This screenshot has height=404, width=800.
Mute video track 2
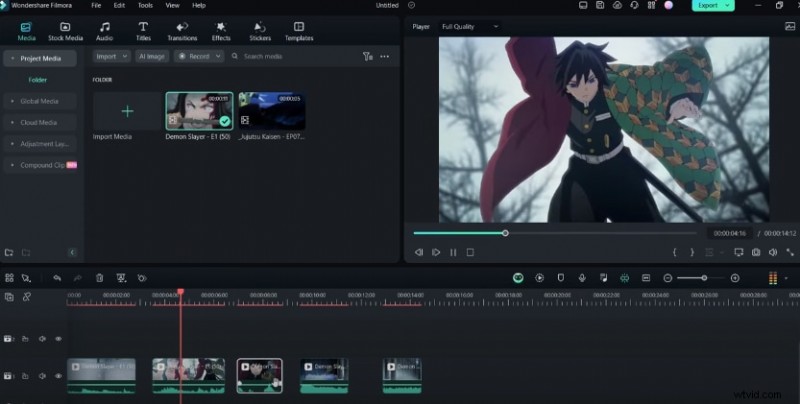[x=42, y=339]
